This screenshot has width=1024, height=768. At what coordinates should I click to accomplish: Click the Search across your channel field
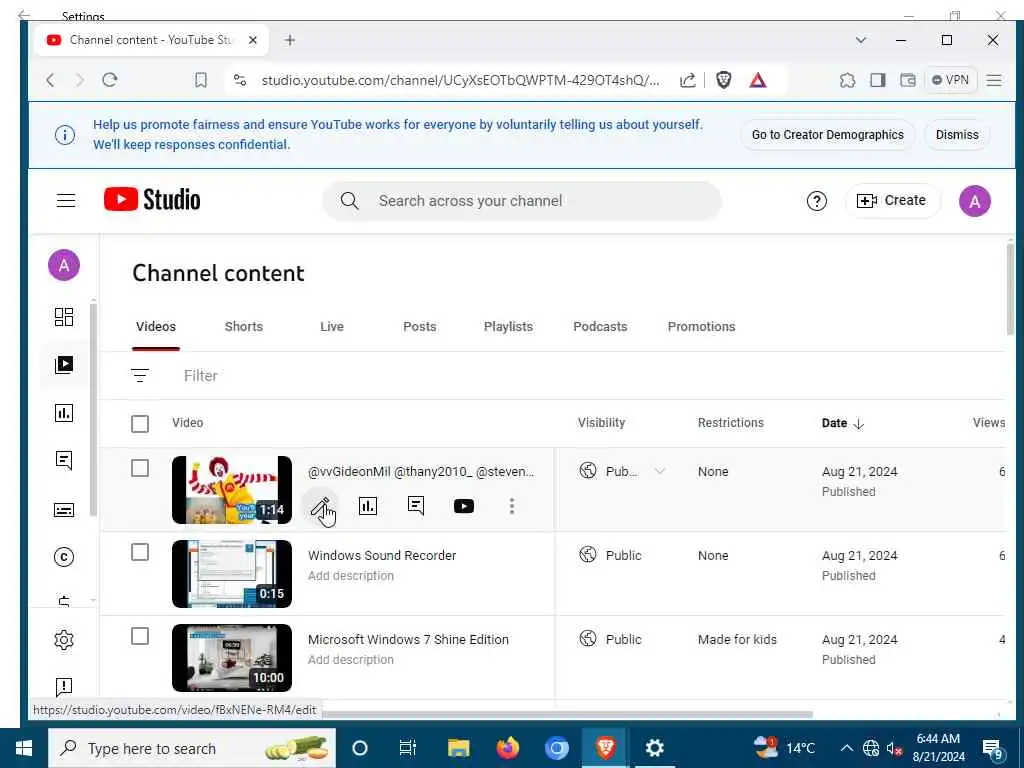[x=521, y=200]
